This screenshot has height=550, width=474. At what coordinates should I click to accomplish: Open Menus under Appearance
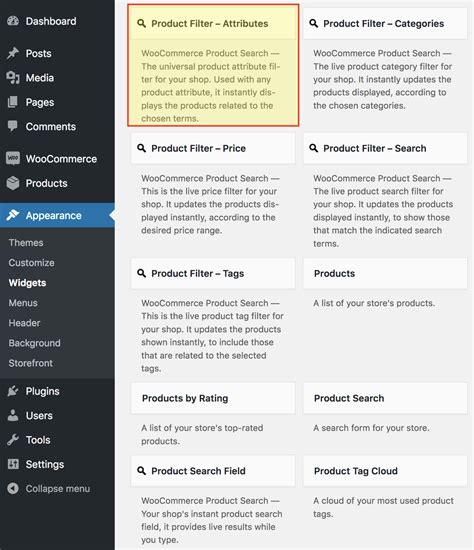[23, 302]
